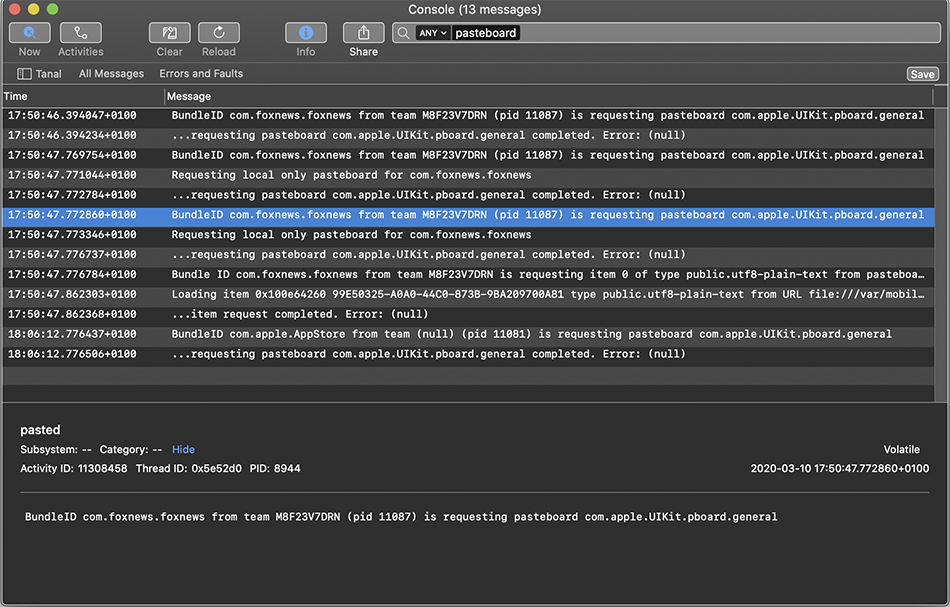
Task: Select the highlighted row at 17:50:47.772860
Action: click(468, 215)
